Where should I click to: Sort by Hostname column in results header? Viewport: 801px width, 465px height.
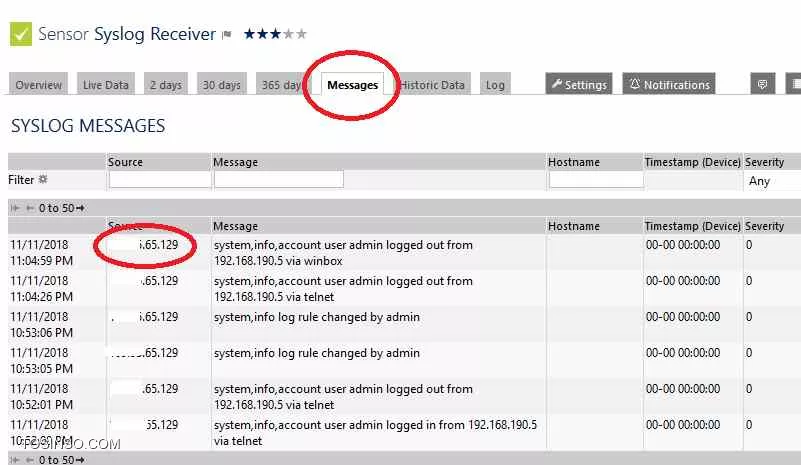(574, 226)
